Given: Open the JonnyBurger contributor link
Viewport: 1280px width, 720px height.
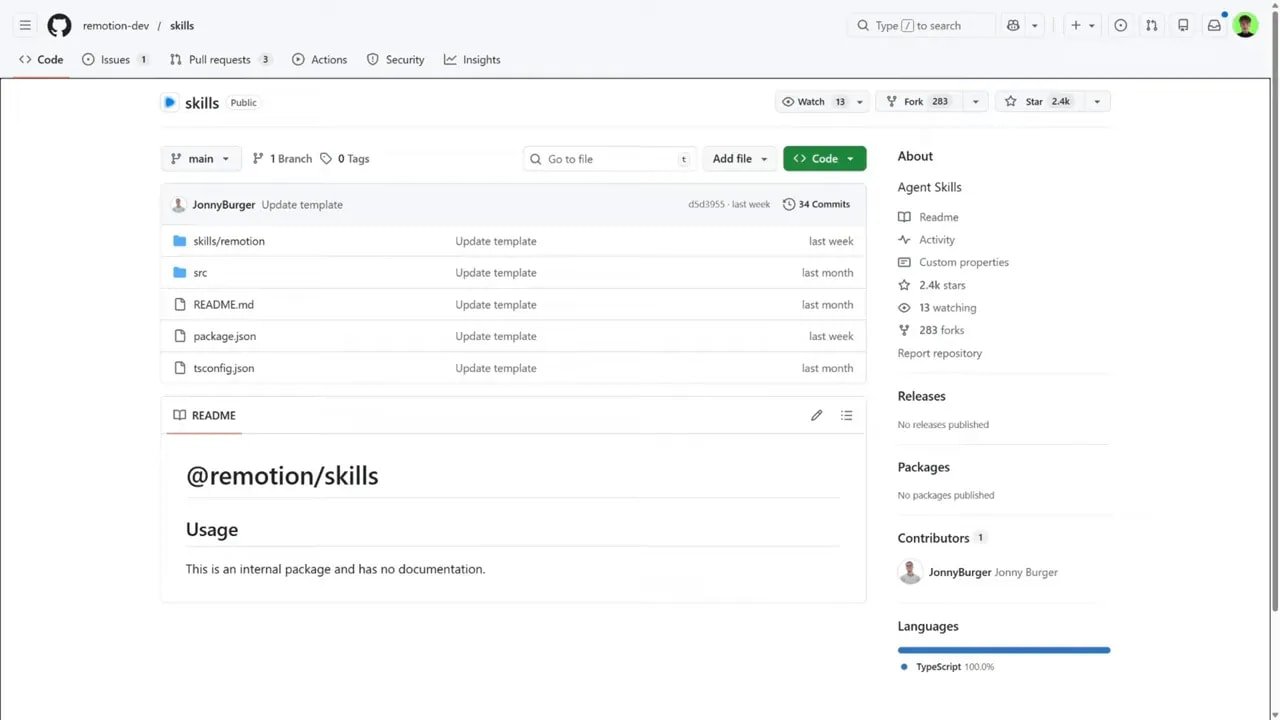Looking at the screenshot, I should [959, 572].
